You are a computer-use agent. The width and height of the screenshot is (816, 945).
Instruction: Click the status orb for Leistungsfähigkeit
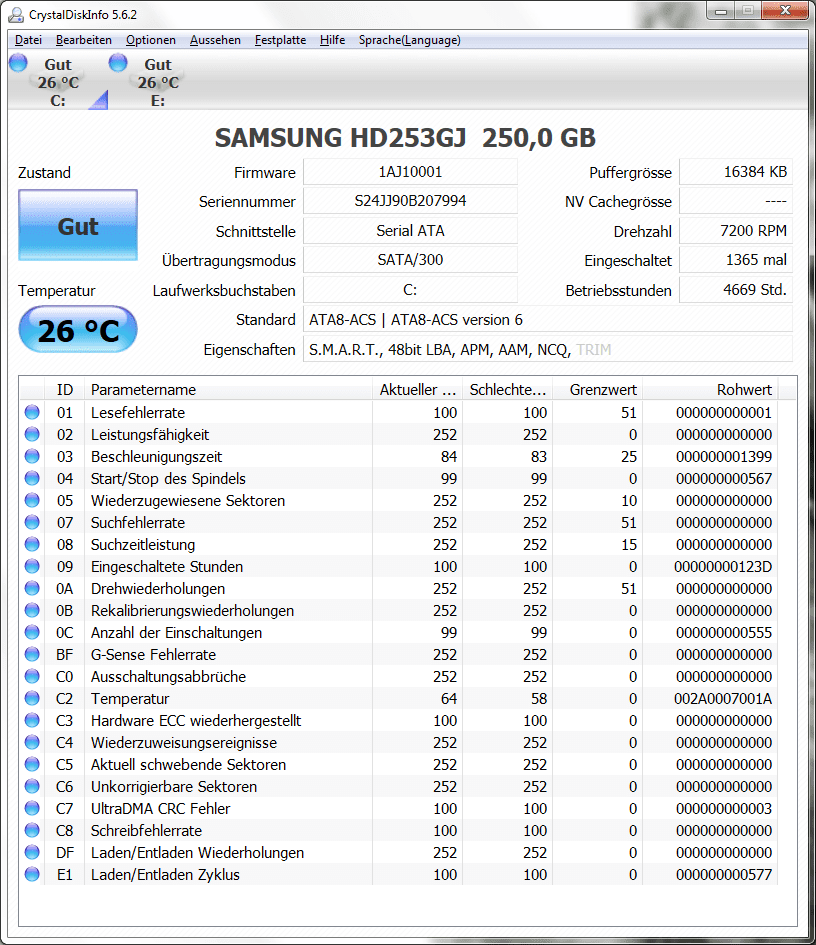32,435
